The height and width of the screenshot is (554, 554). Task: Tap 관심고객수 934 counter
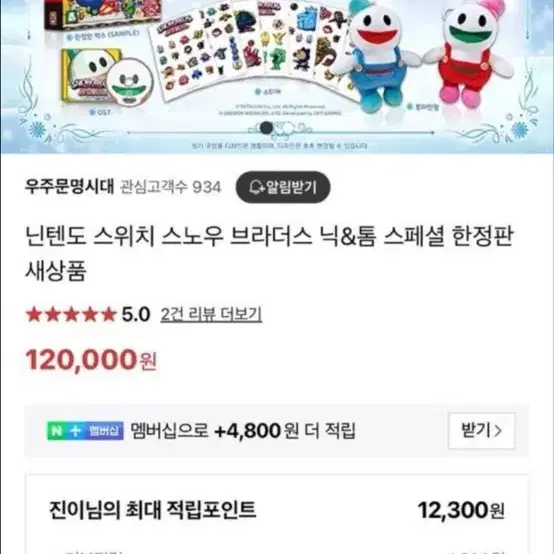click(170, 187)
